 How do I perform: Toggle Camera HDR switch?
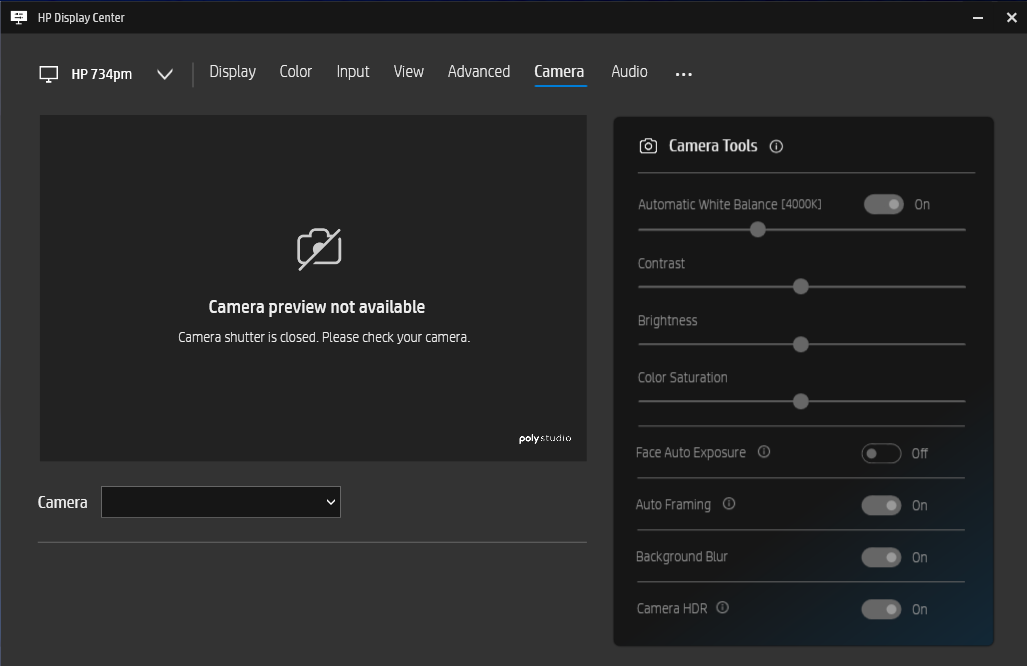point(881,609)
